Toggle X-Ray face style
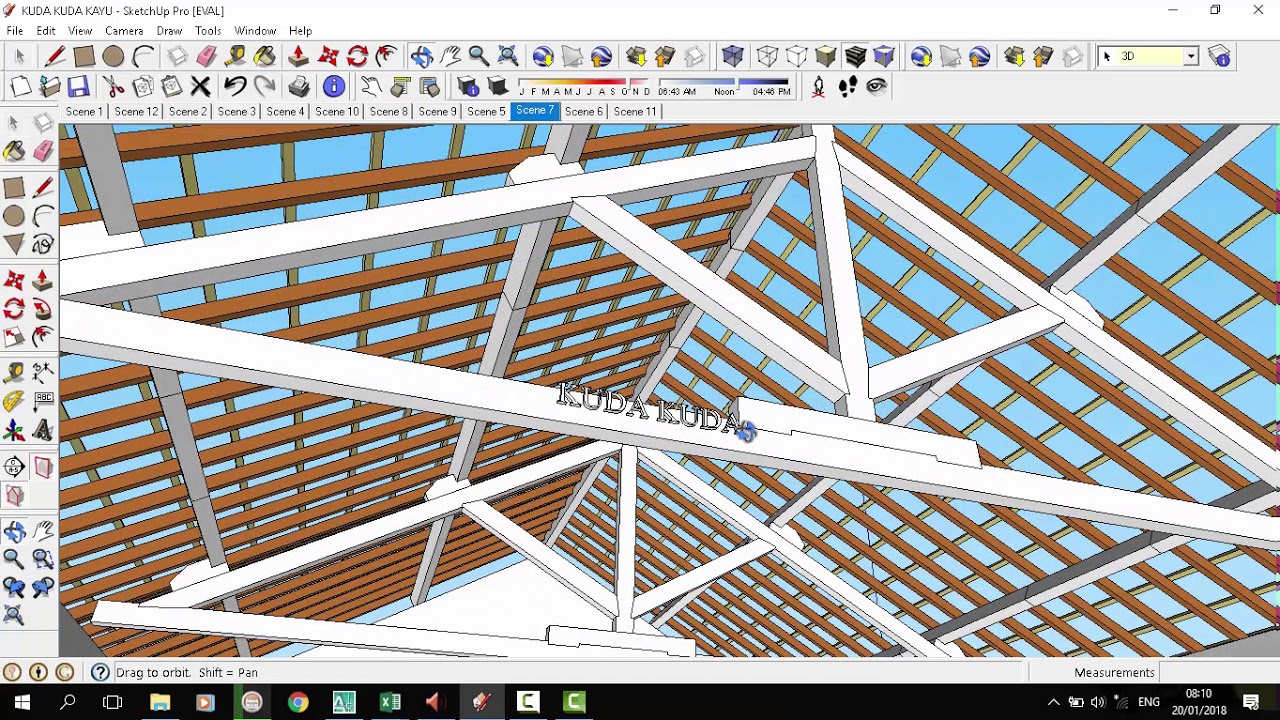1280x720 pixels. (x=733, y=56)
